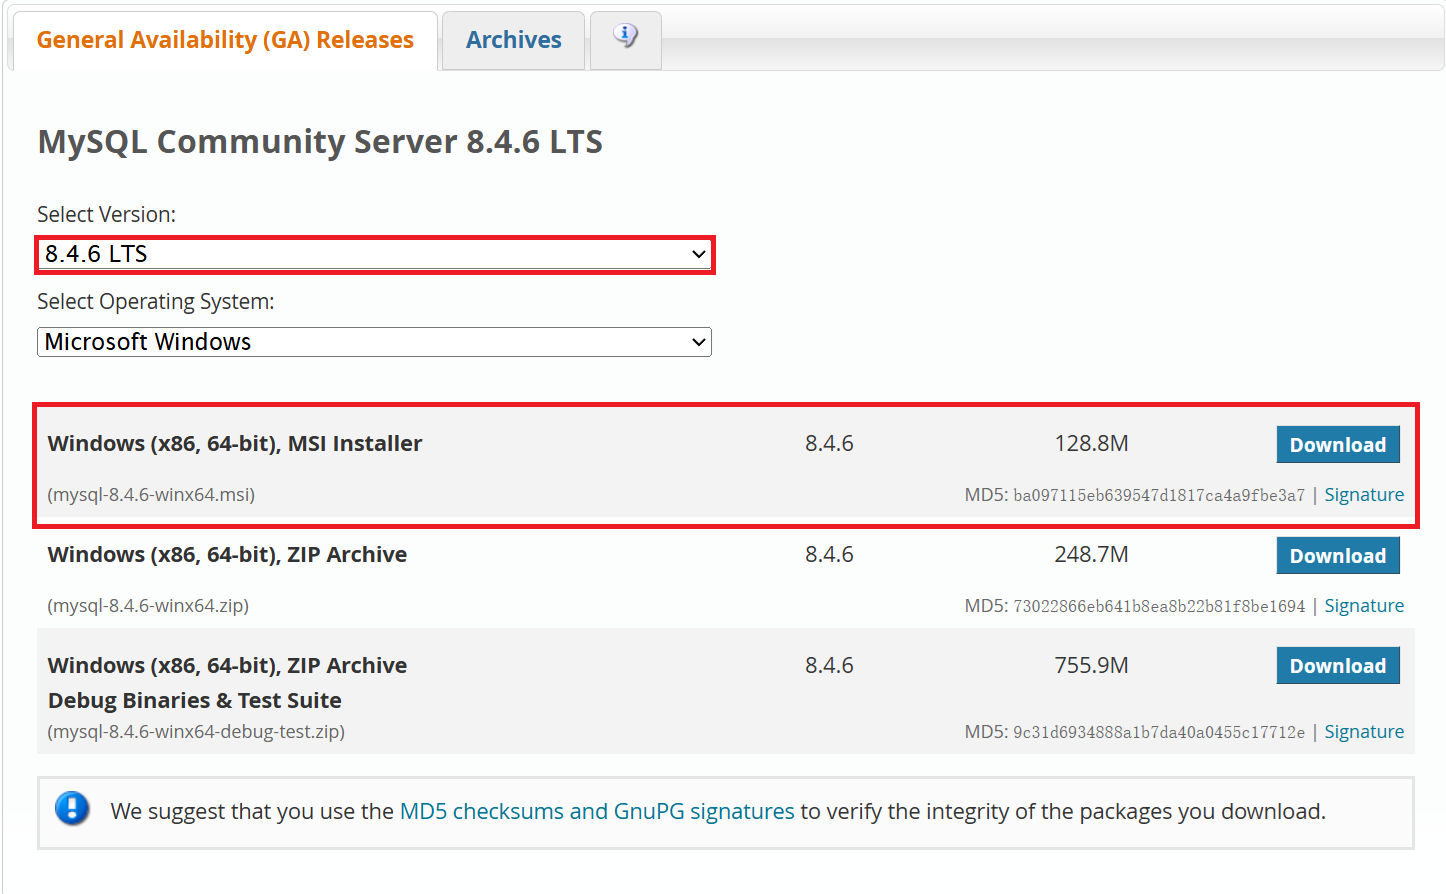
Task: Download the Windows ZIP Archive
Action: (x=1337, y=555)
